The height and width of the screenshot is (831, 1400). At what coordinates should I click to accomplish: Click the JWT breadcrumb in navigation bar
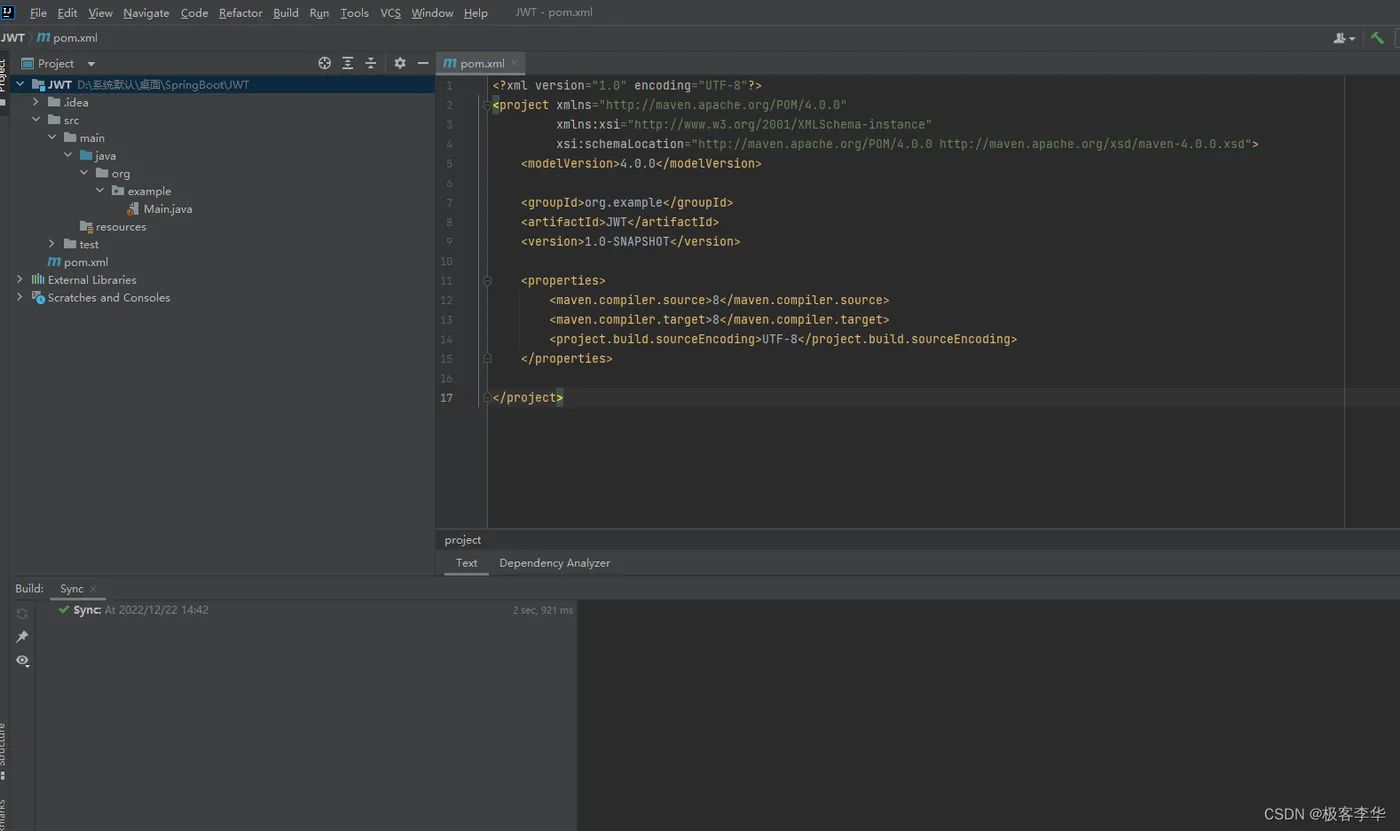point(13,38)
